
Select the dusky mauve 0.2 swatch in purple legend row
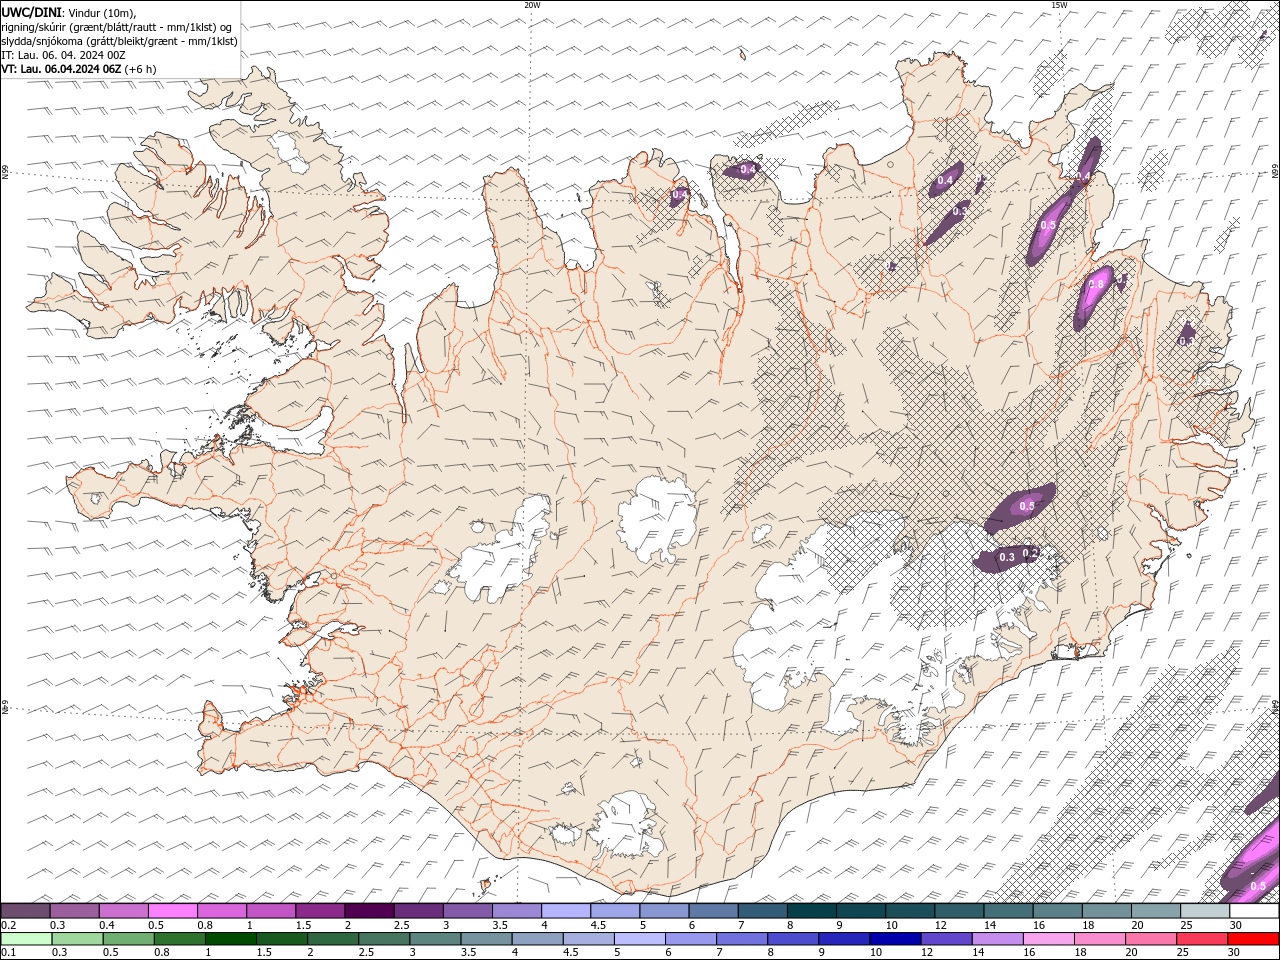(x=26, y=911)
